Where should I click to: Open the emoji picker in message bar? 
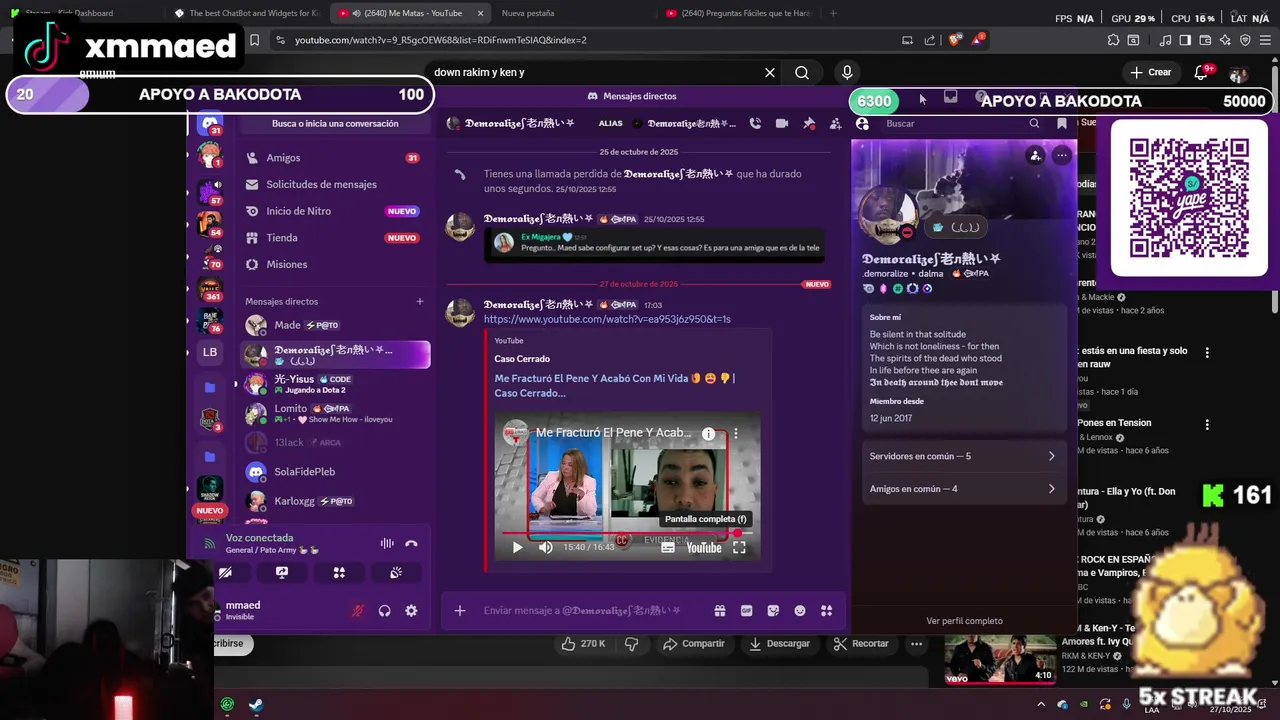point(800,611)
